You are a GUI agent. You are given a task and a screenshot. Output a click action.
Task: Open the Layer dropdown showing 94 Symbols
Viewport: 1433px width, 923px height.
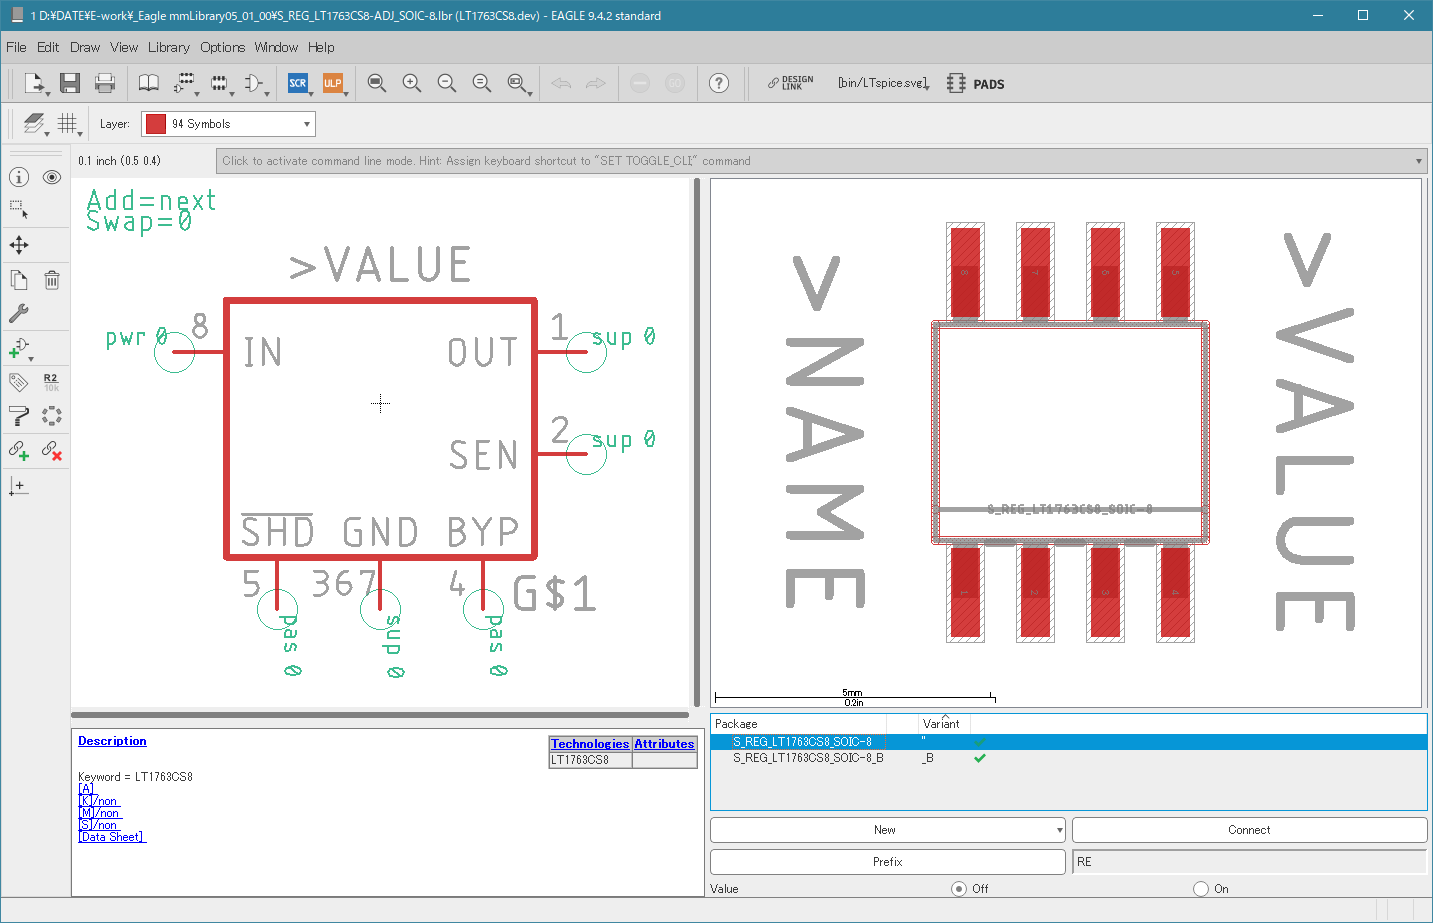point(228,124)
